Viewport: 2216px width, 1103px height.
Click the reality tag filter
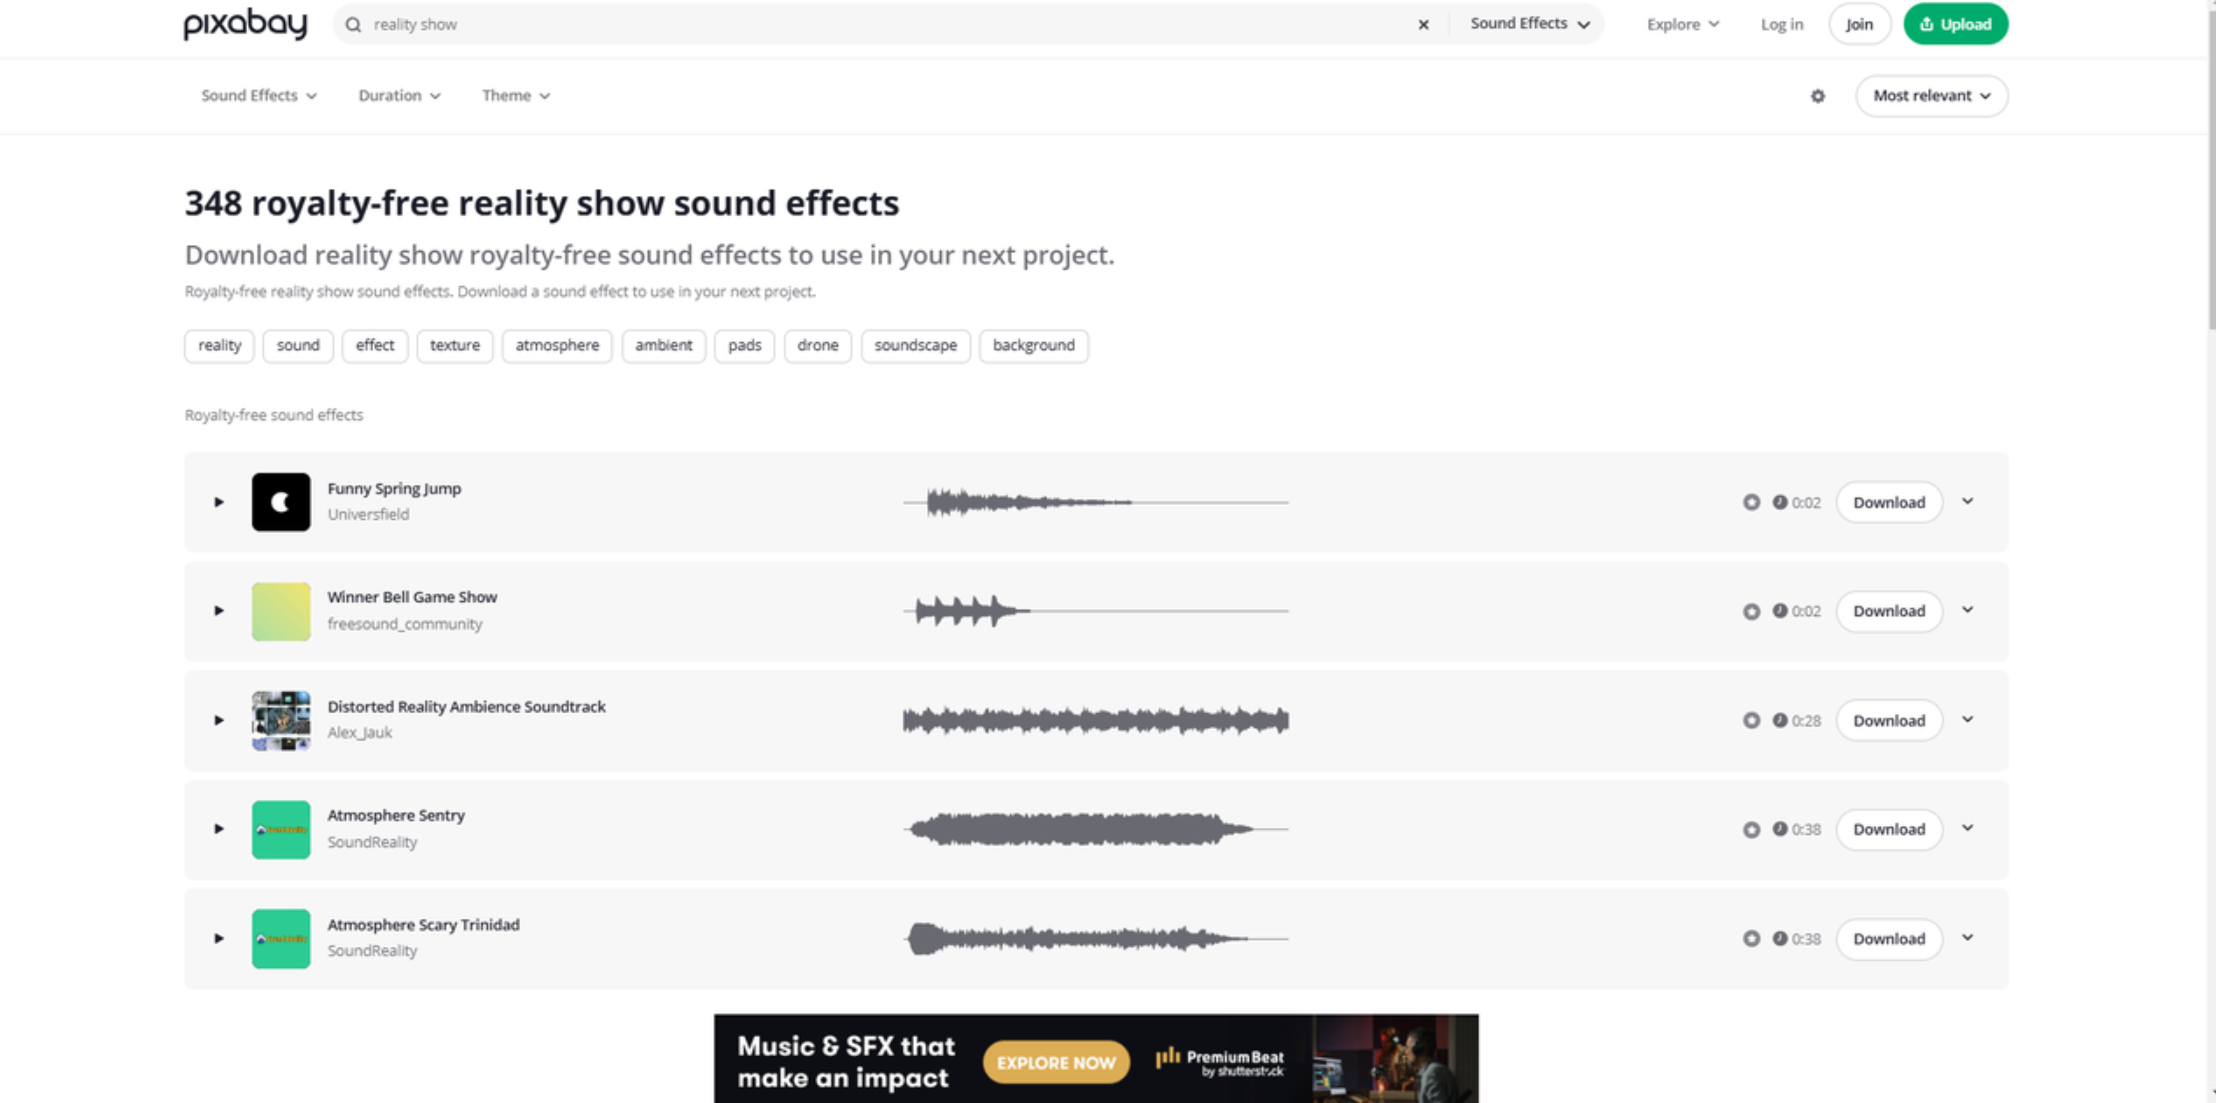(219, 345)
